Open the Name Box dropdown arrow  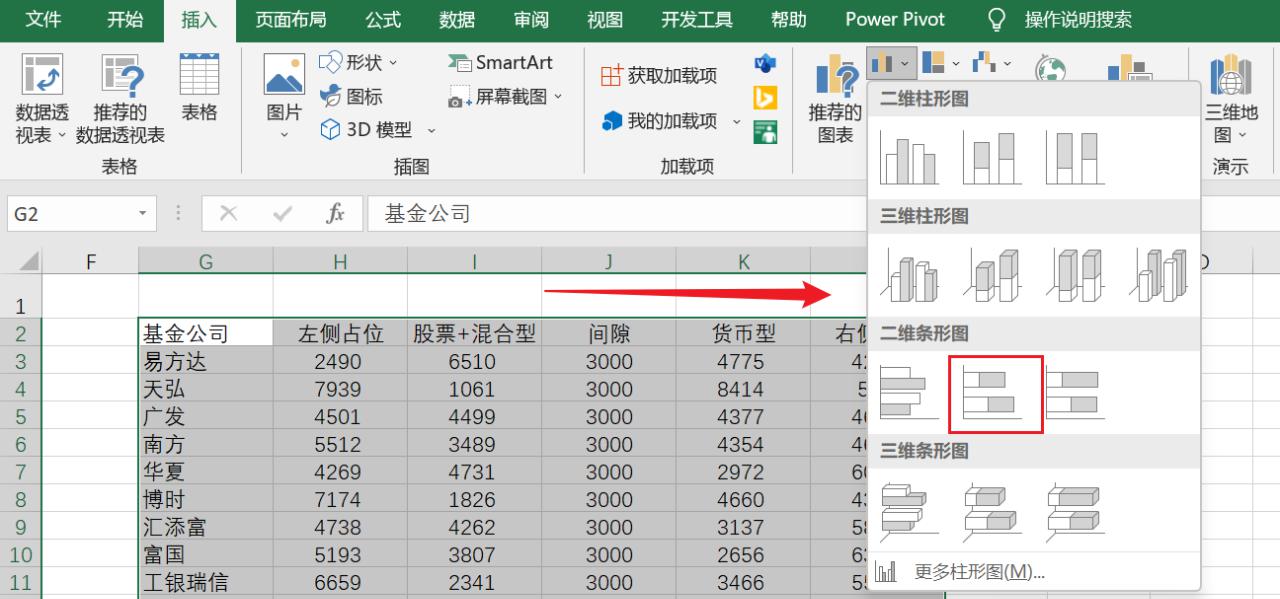coord(142,213)
